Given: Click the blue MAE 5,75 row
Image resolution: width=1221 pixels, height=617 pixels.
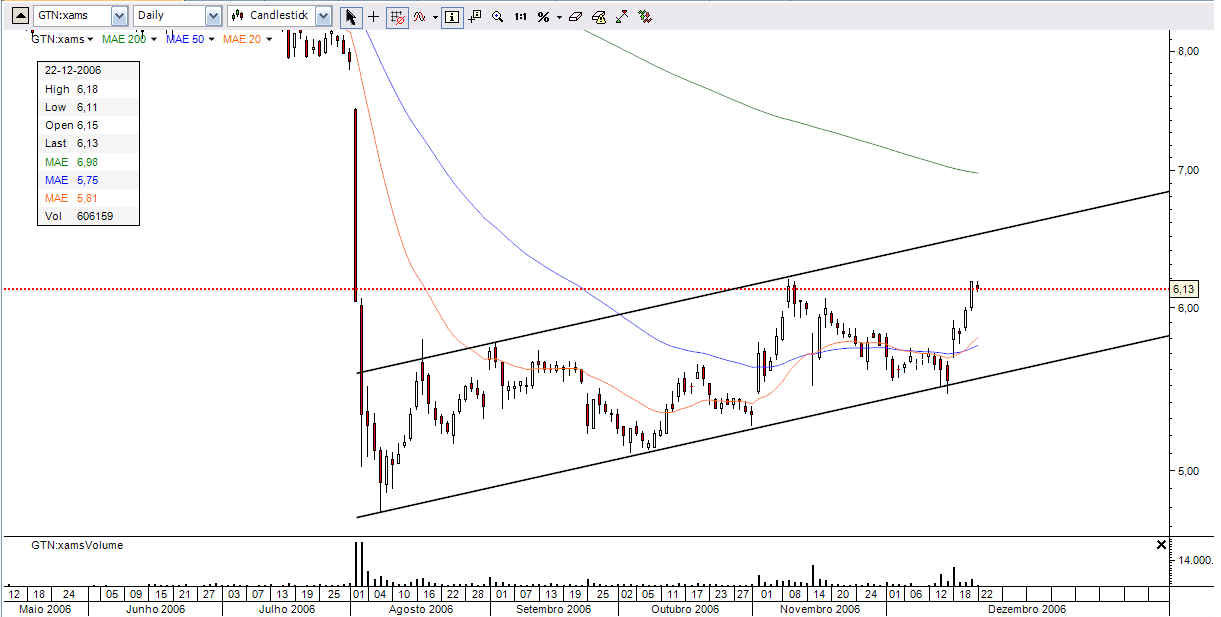Looking at the screenshot, I should (88, 180).
